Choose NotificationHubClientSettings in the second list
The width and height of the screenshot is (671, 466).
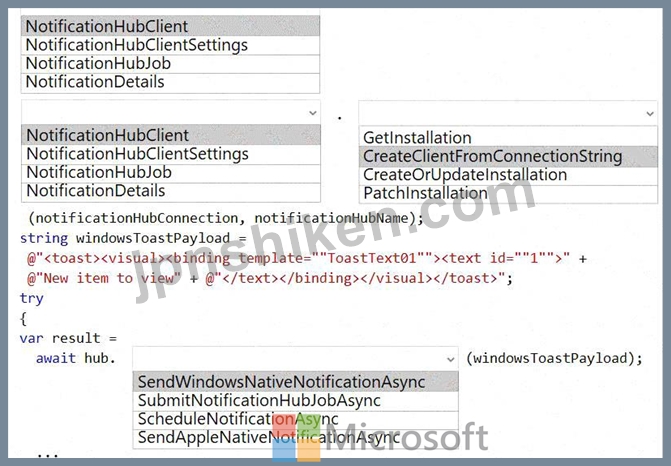point(171,154)
